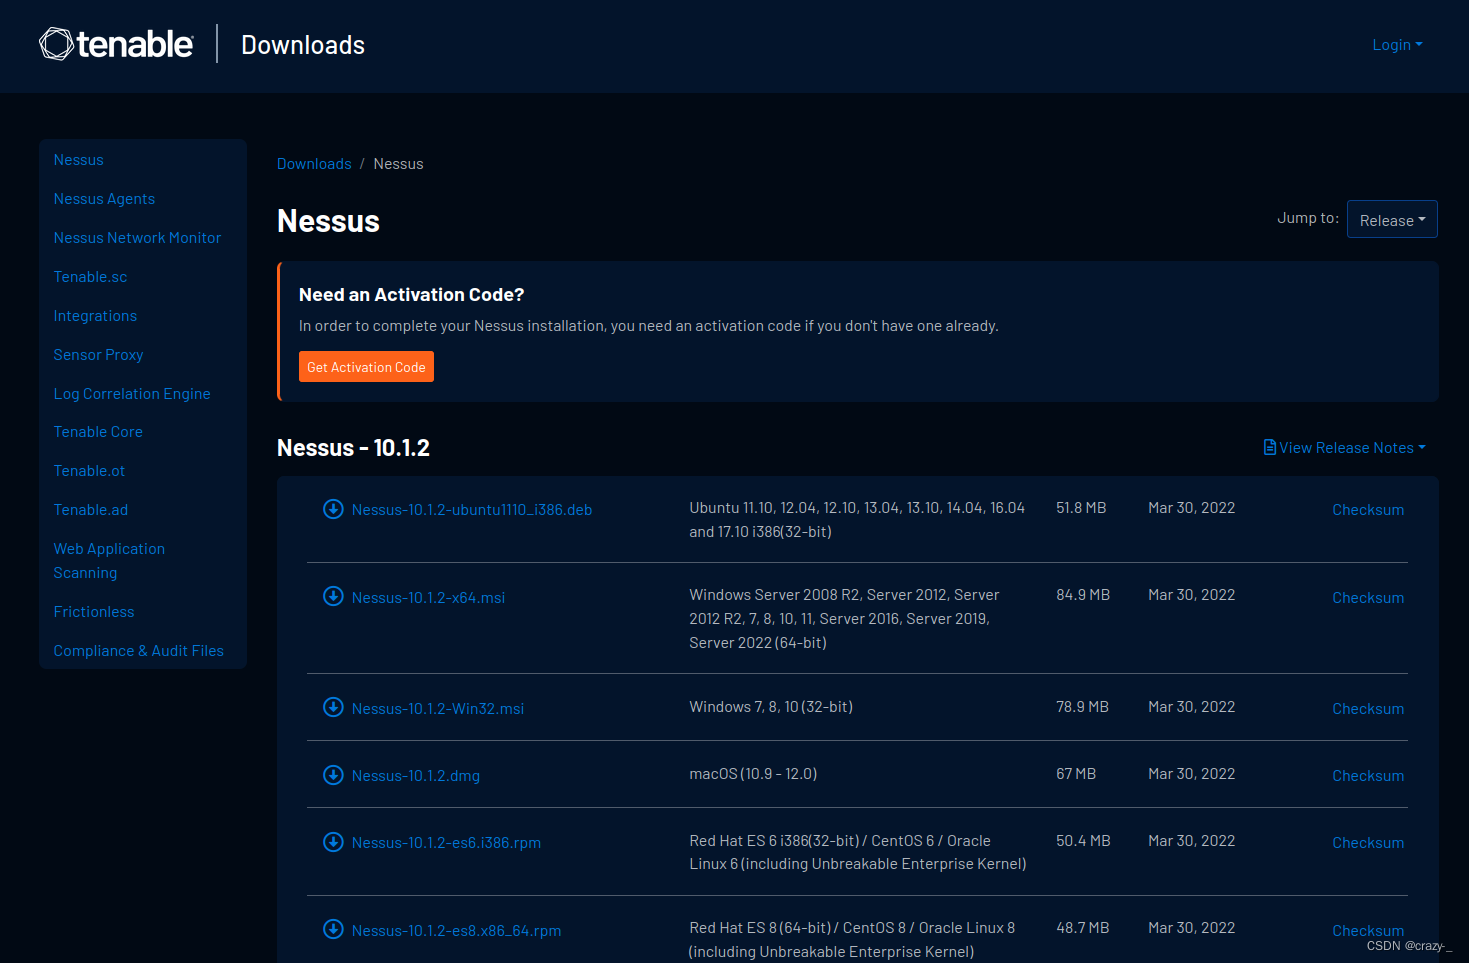The width and height of the screenshot is (1469, 963).
Task: View Checksum for the macOS dmg package
Action: point(1368,776)
